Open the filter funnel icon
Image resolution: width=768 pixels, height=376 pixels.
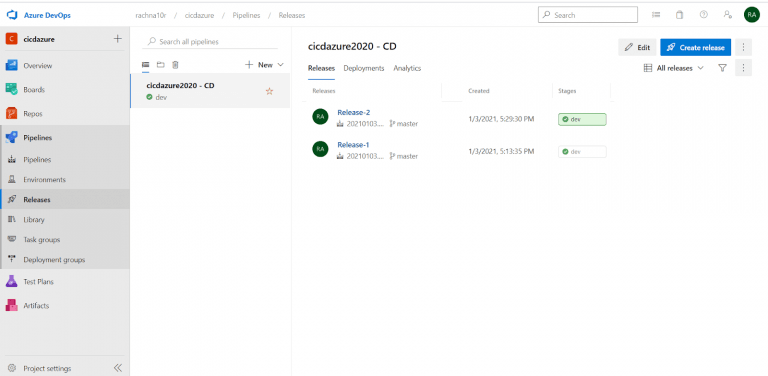click(722, 68)
